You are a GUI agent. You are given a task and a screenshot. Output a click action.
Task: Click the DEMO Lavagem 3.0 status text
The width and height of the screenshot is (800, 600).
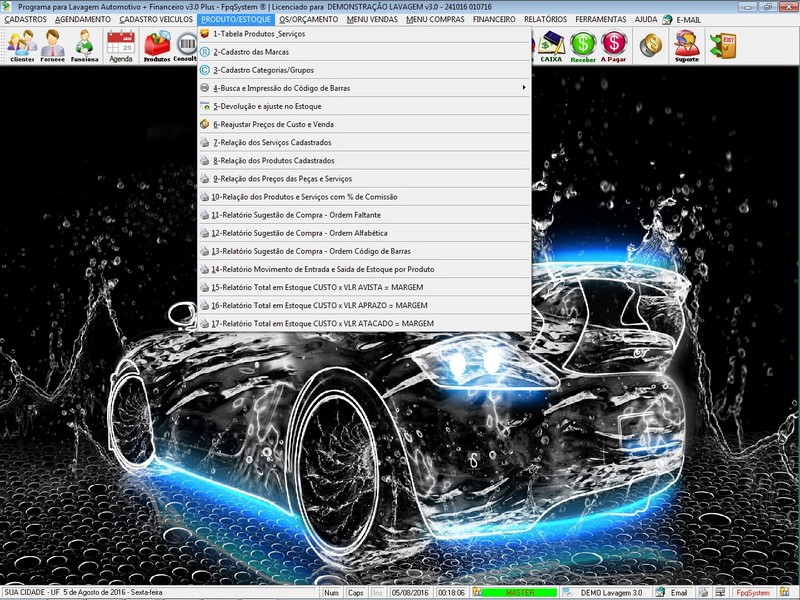(611, 592)
